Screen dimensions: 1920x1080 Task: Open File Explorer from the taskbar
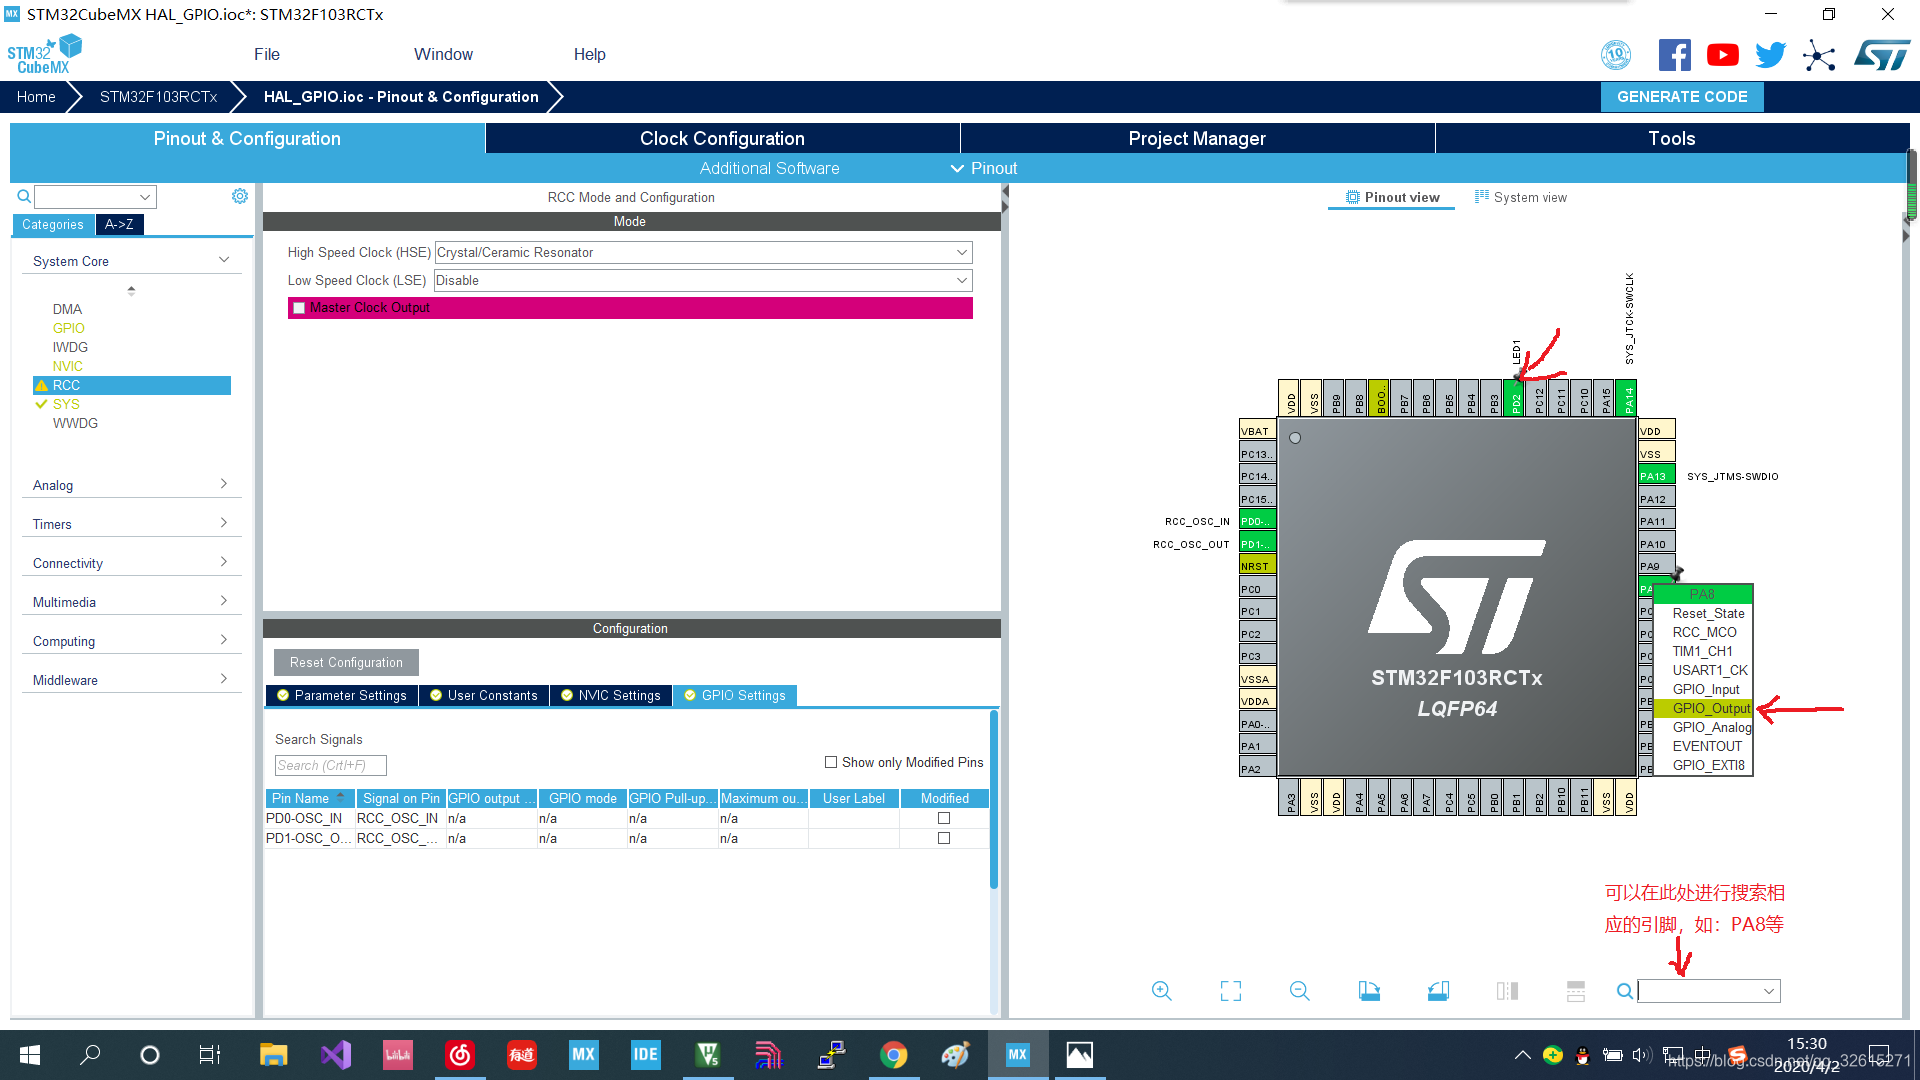[x=273, y=1055]
